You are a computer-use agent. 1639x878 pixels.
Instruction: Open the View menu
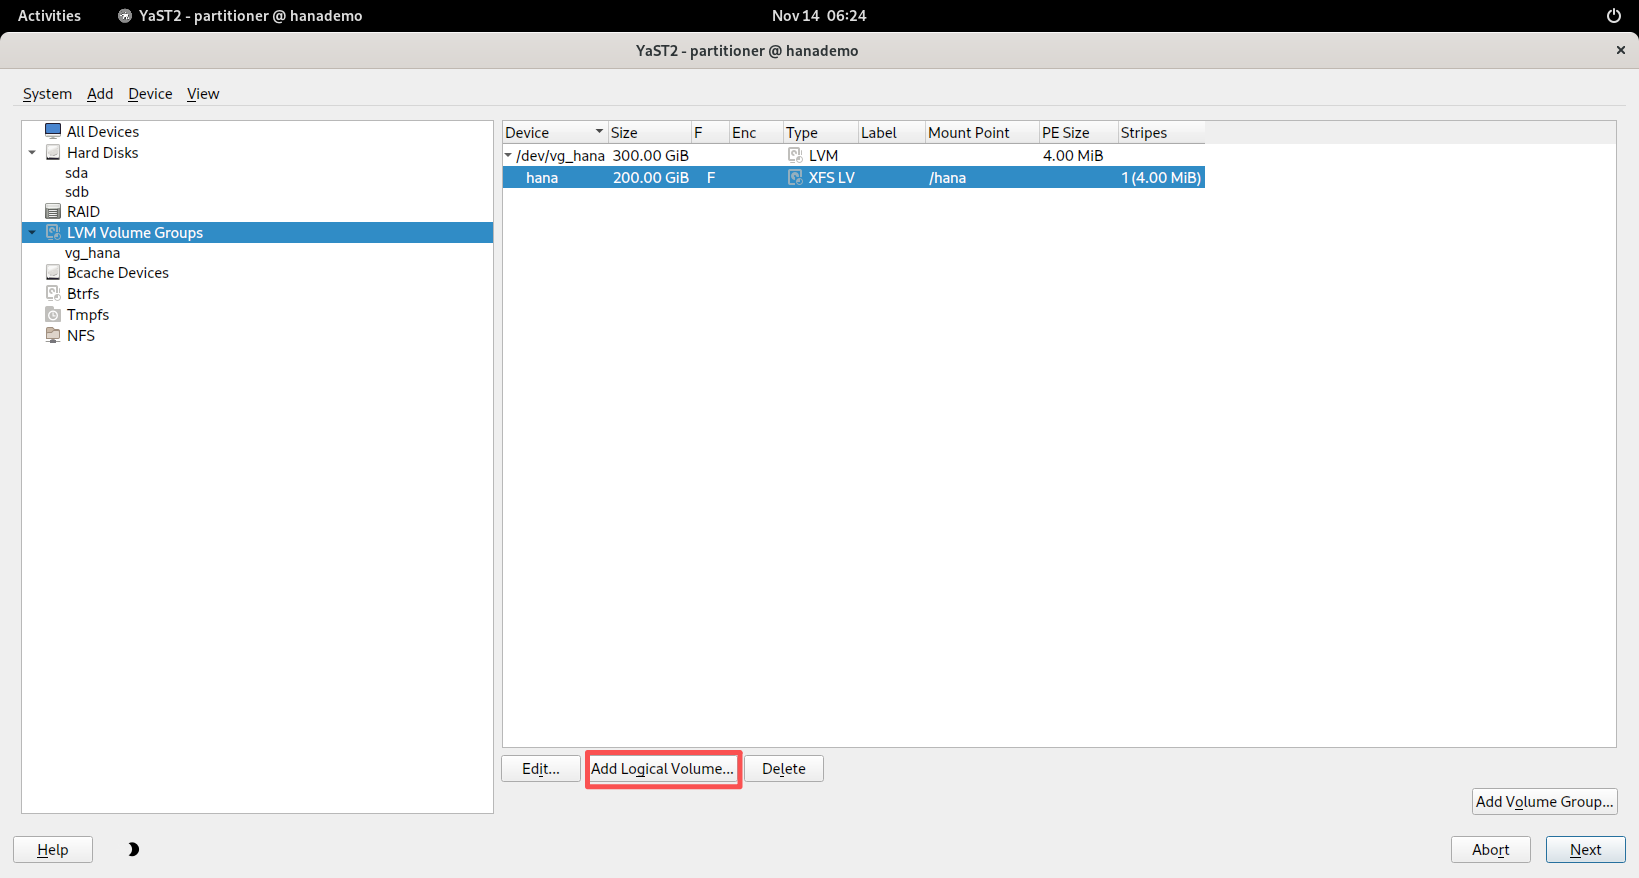[x=203, y=94]
